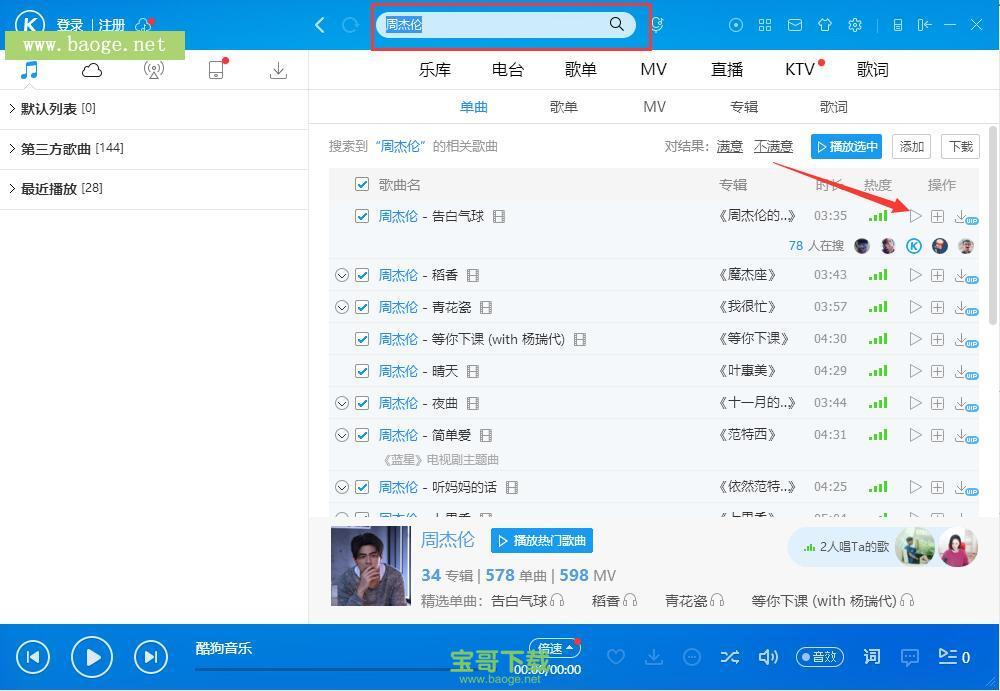Check the 稻香 song checkbox
Screen dimensions: 1000x691
click(362, 275)
